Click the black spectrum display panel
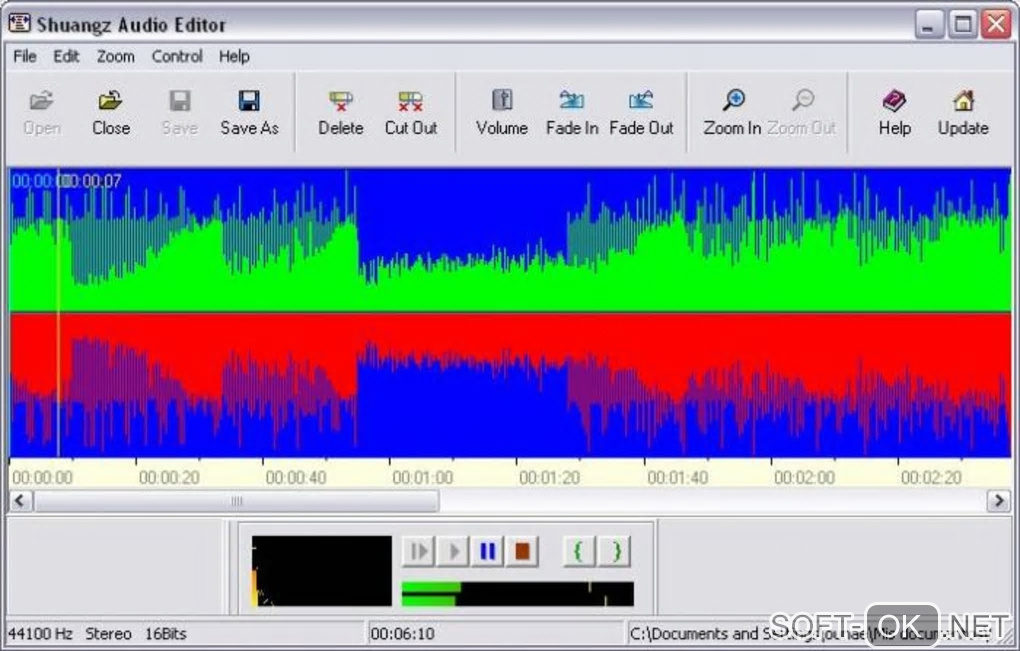 (x=322, y=571)
